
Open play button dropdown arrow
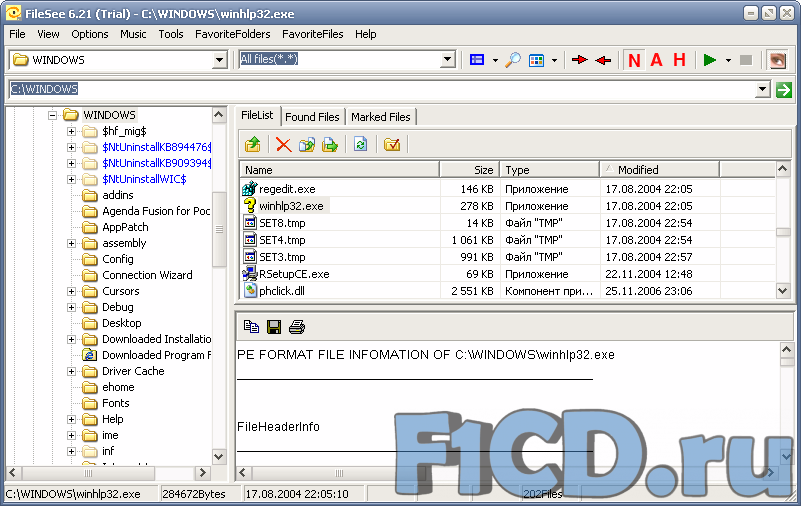point(728,61)
